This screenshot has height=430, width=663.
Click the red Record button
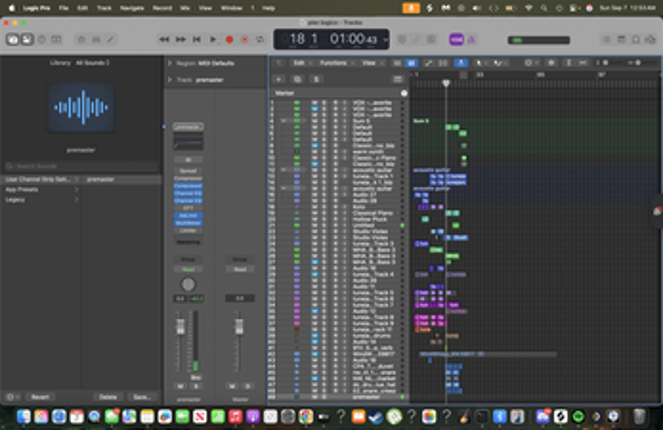(x=229, y=39)
